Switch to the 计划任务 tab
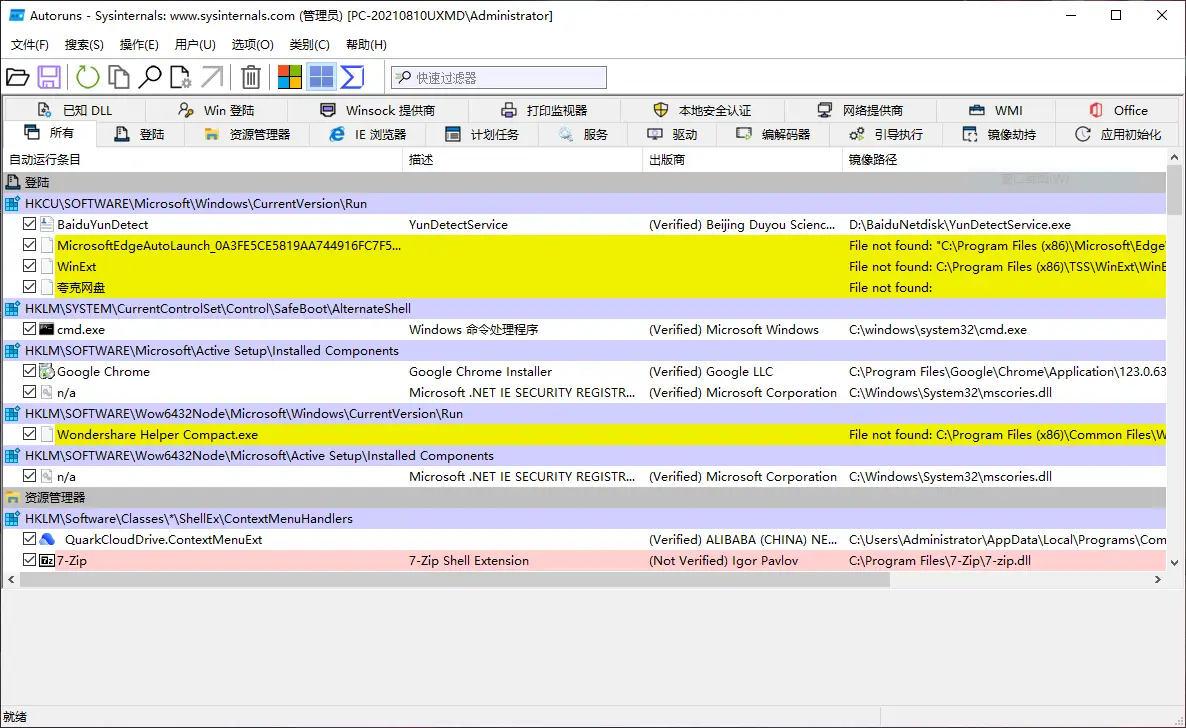 pyautogui.click(x=483, y=134)
